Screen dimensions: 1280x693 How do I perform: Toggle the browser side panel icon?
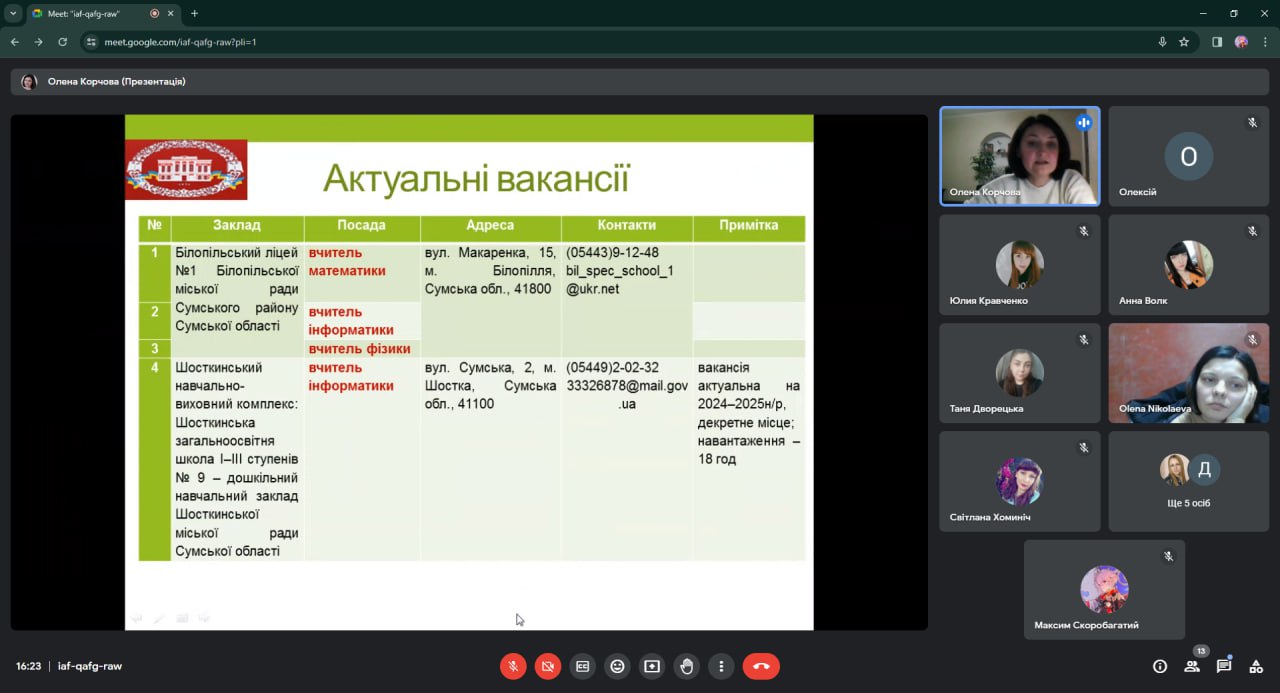point(1217,42)
